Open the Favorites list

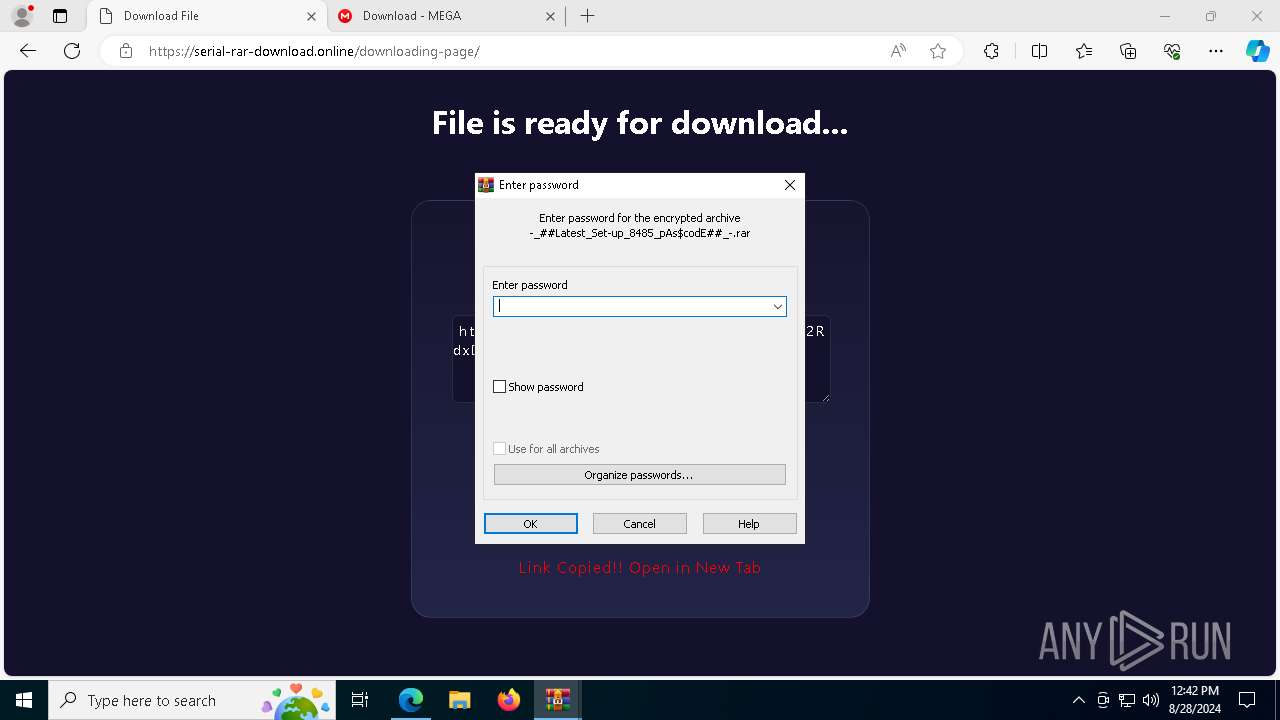coord(1084,51)
